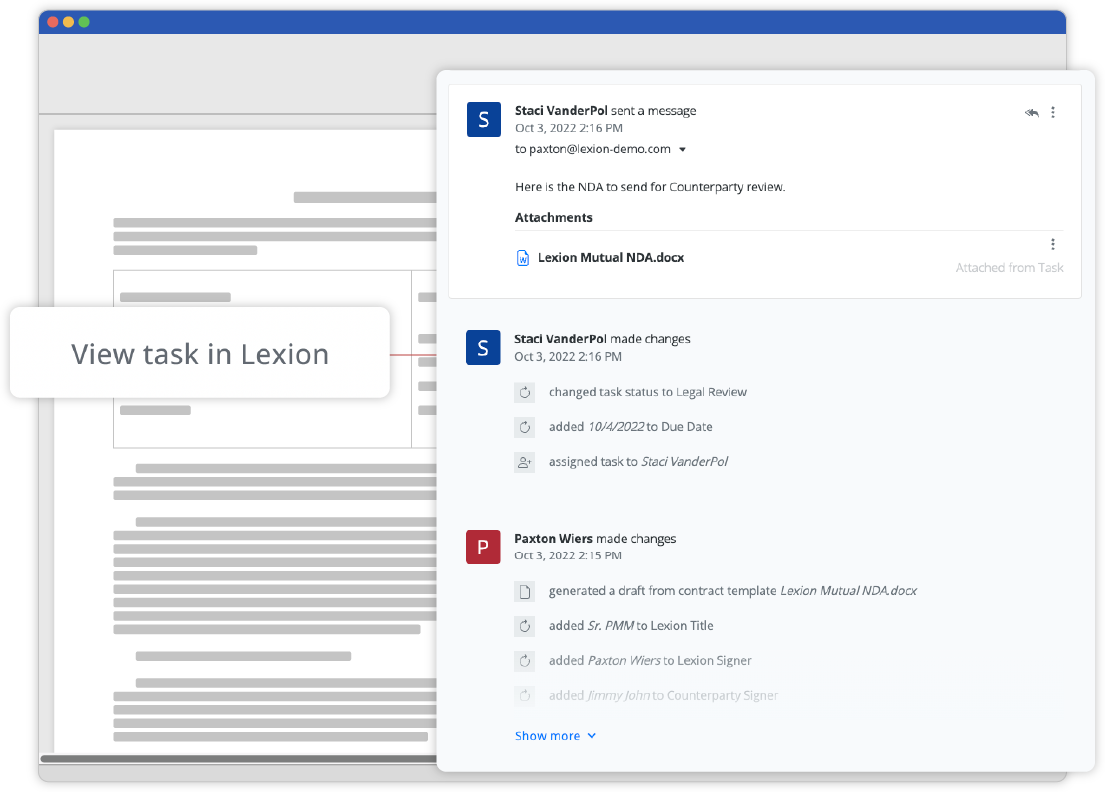Screen dimensions: 1105x792
Task: Click the Word document icon for the attachment
Action: [523, 258]
